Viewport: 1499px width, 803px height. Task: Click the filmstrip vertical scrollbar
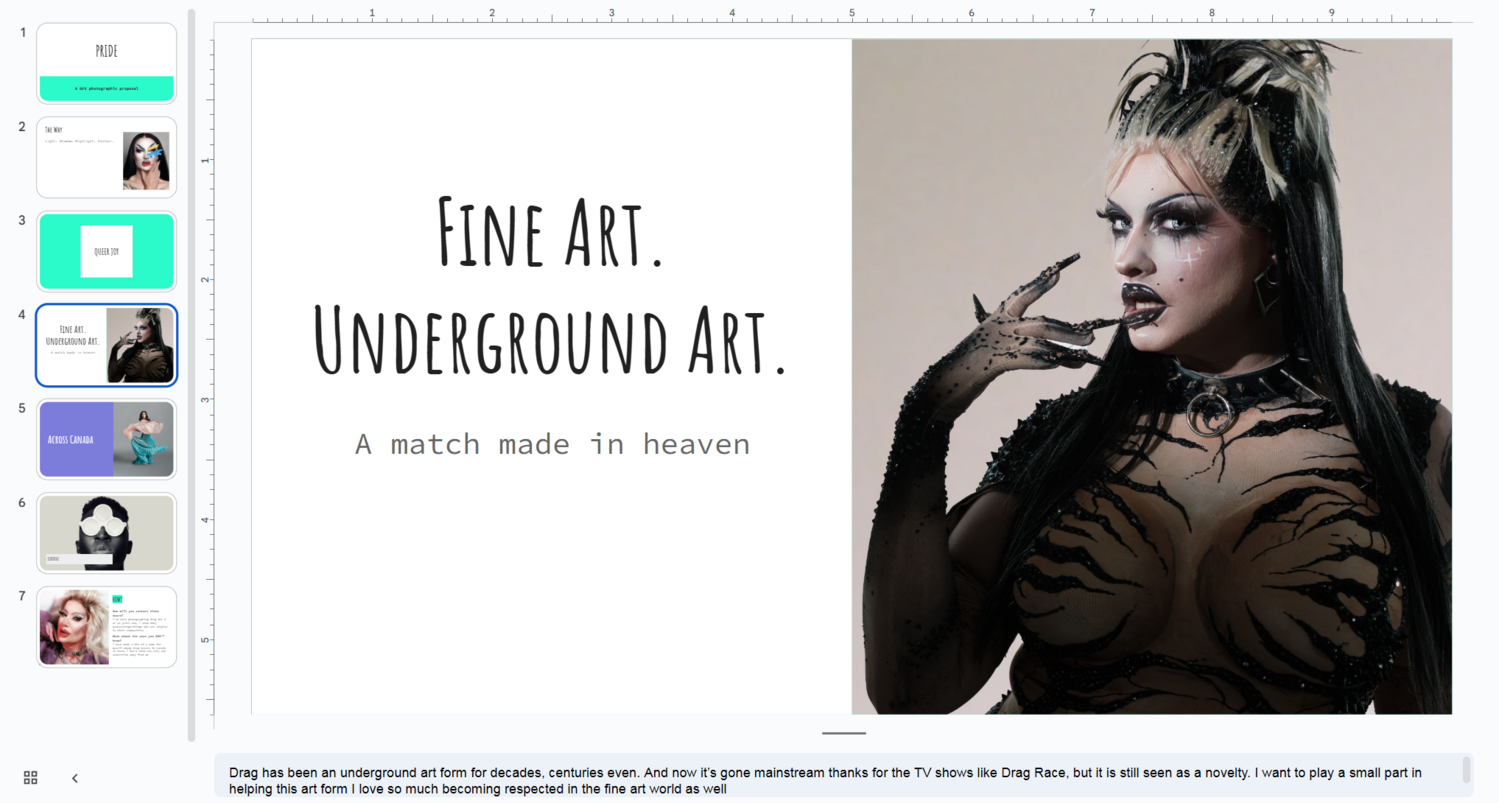pos(191,375)
